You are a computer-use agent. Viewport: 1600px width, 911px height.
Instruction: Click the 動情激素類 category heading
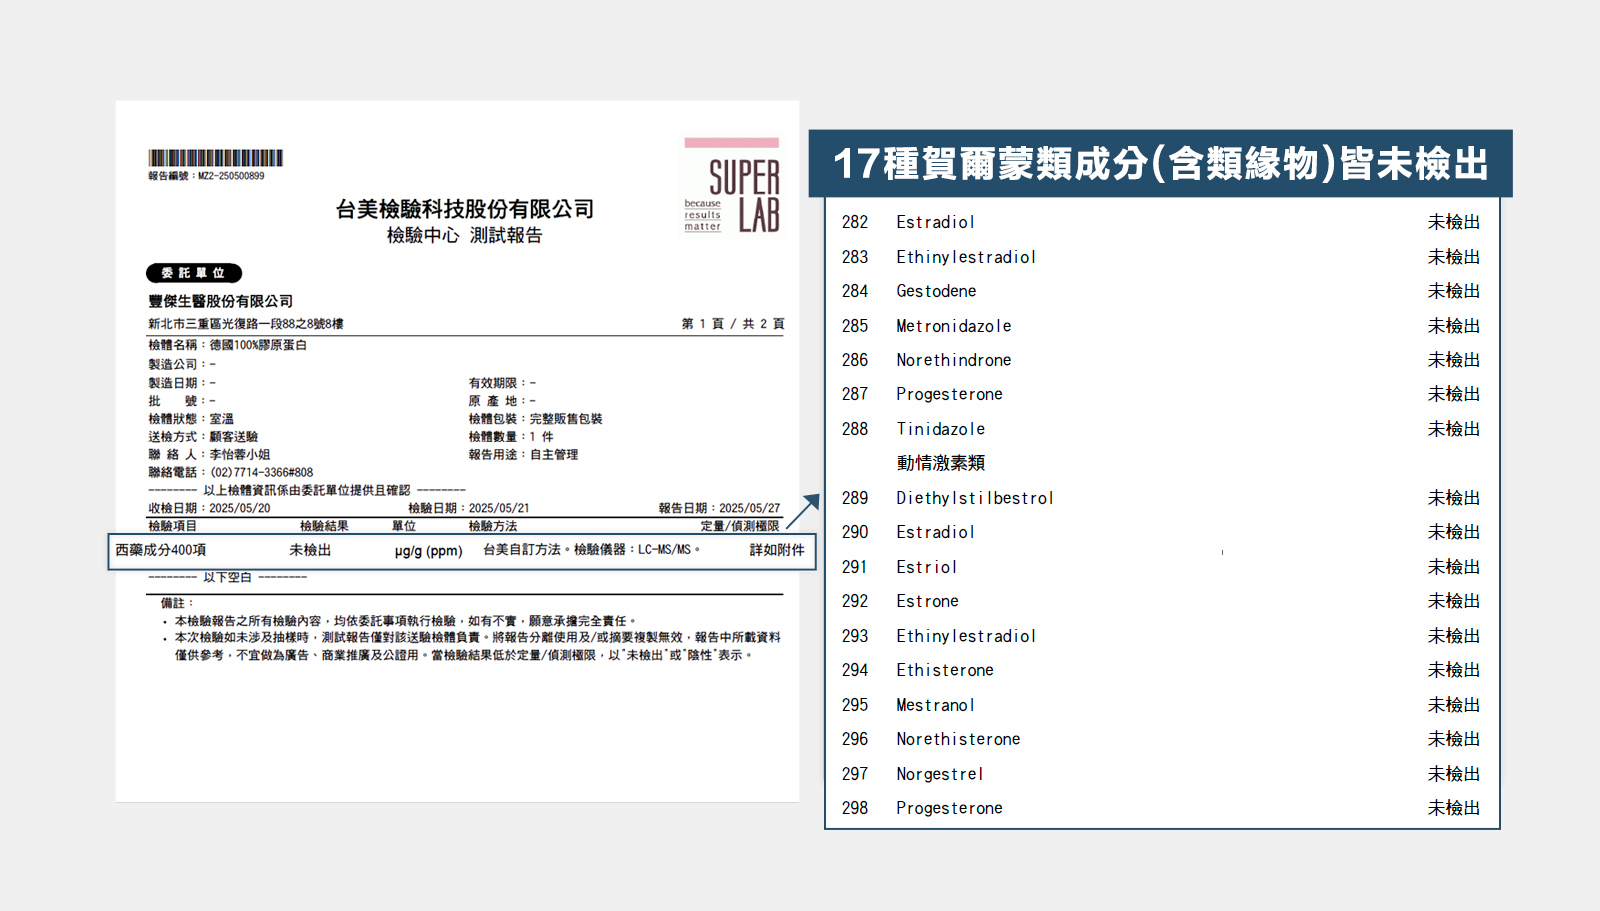click(x=940, y=463)
